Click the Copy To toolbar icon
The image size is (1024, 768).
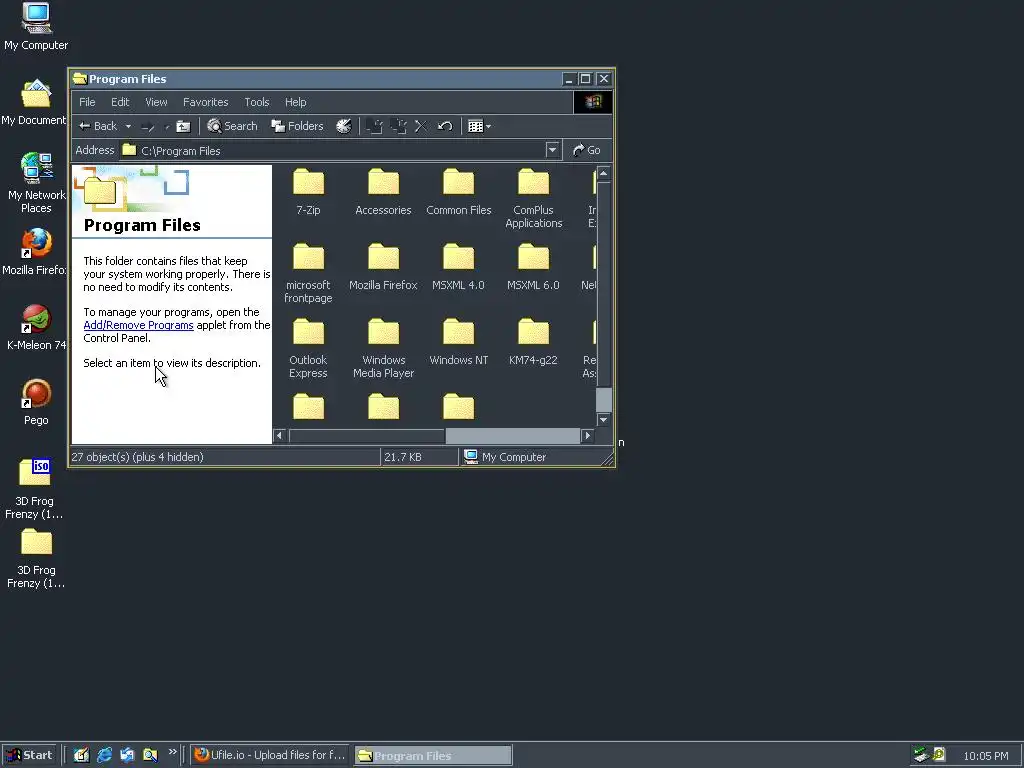click(x=398, y=126)
